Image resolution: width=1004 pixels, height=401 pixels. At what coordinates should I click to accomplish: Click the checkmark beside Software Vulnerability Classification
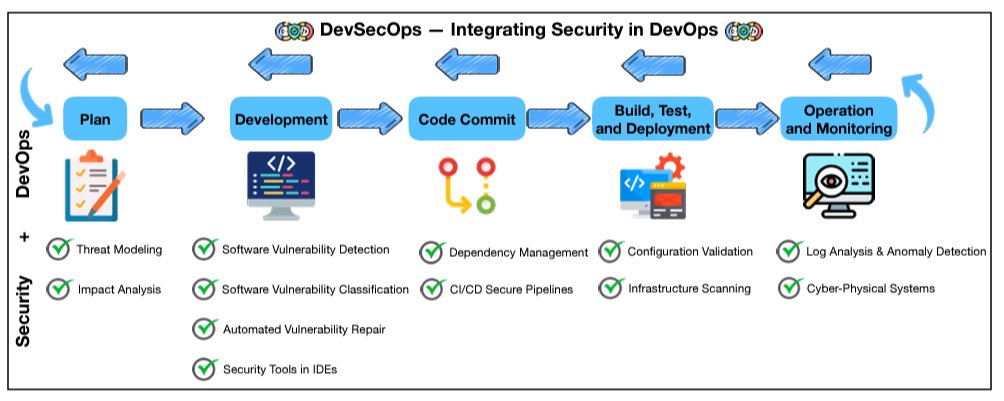[205, 288]
